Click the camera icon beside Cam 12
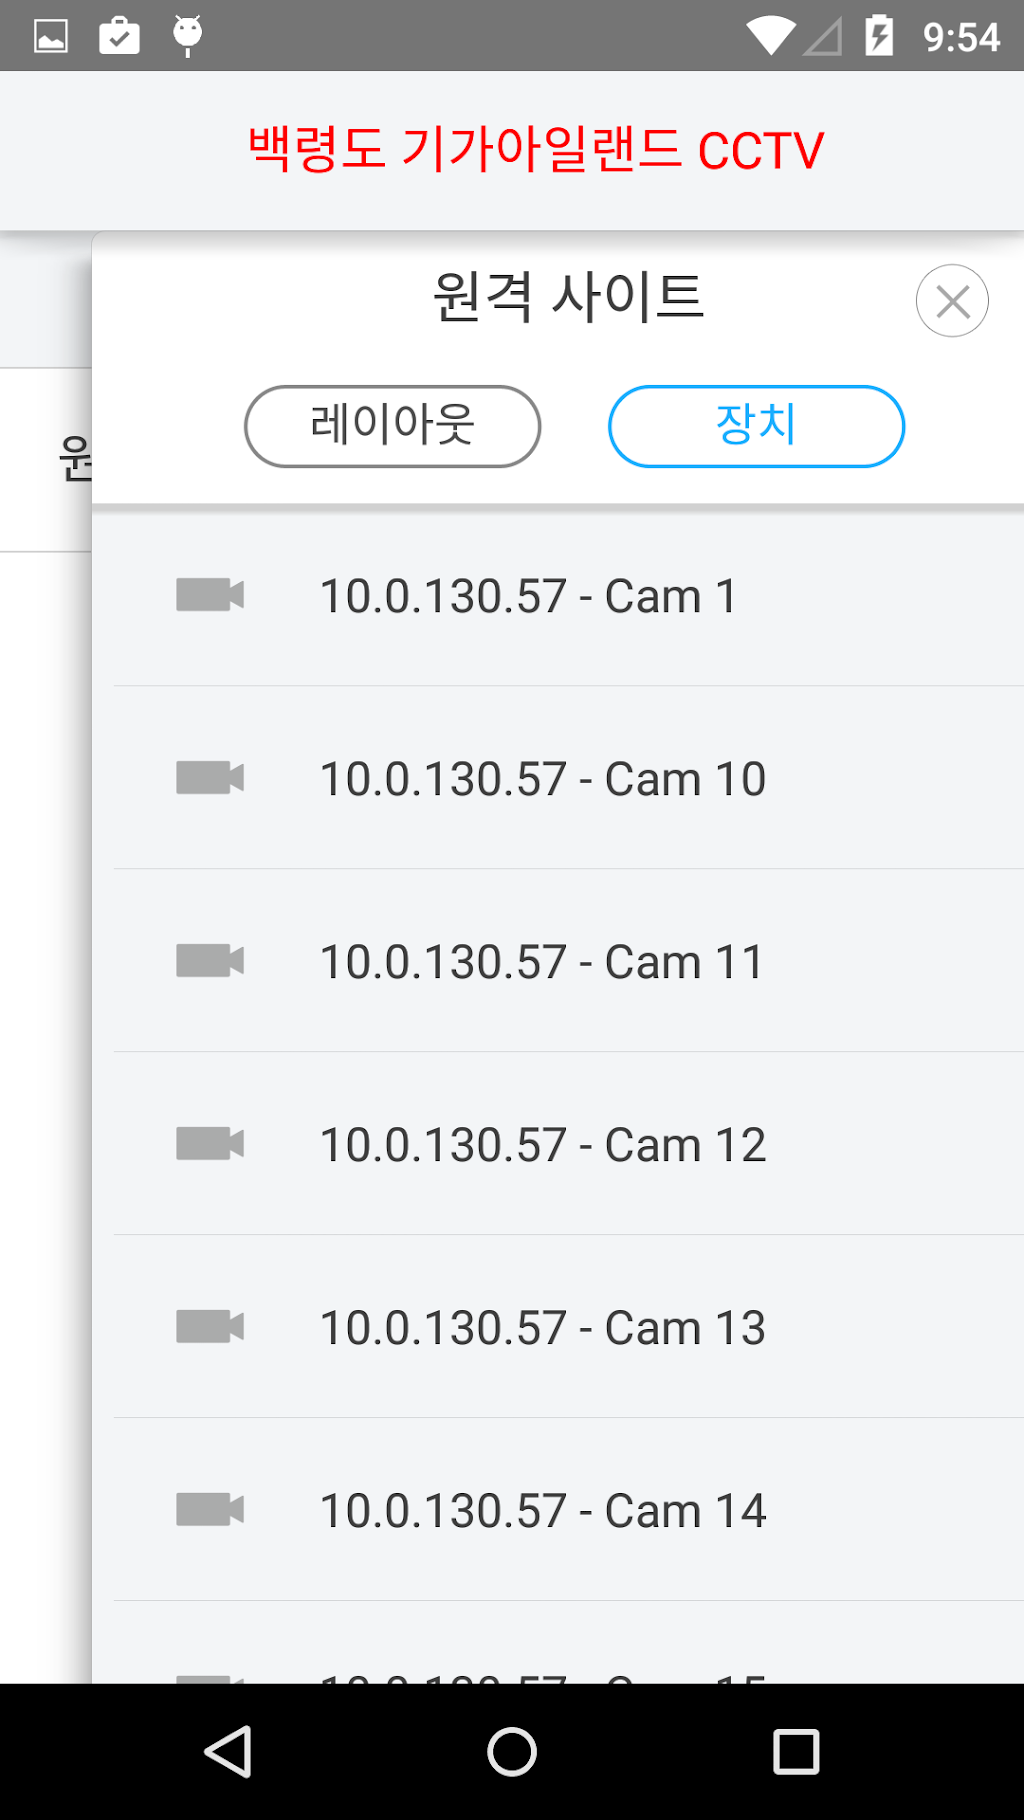This screenshot has height=1820, width=1024. [x=210, y=1144]
